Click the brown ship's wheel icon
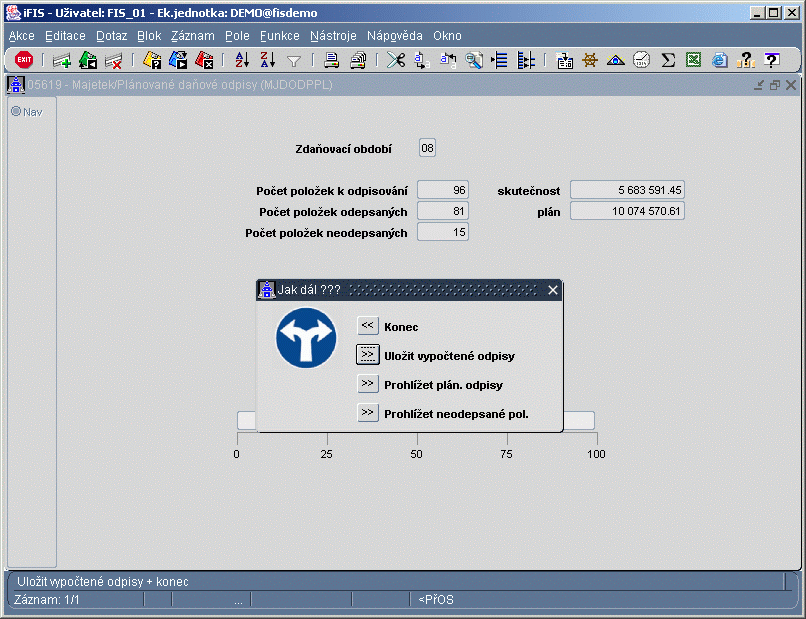This screenshot has height=619, width=806. click(590, 61)
